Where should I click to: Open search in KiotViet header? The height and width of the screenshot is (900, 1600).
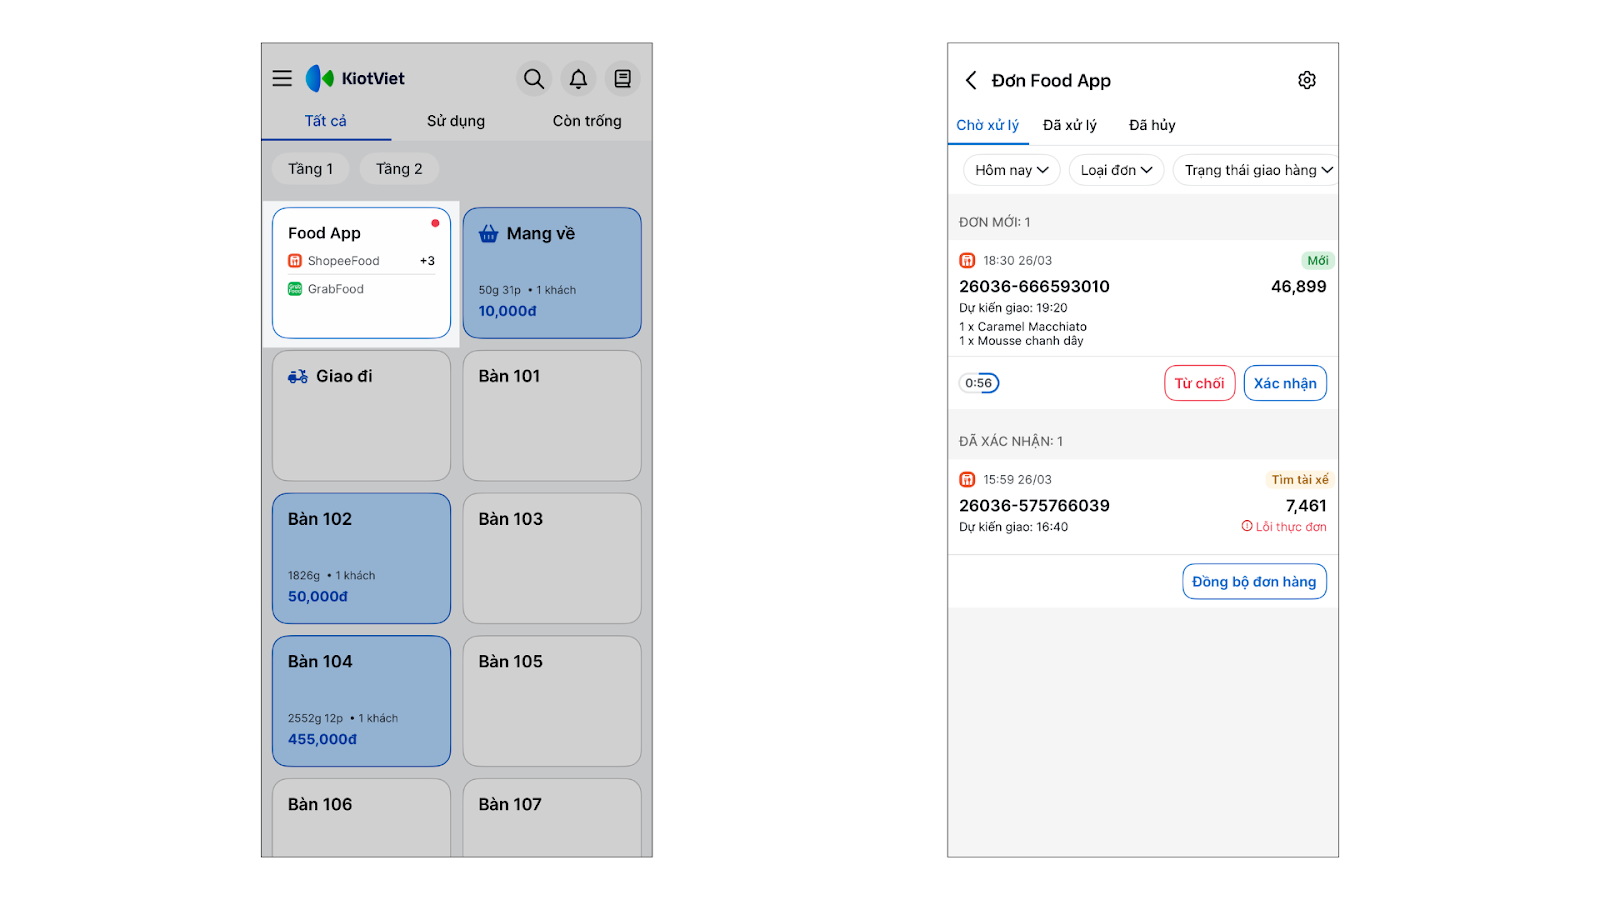tap(534, 78)
